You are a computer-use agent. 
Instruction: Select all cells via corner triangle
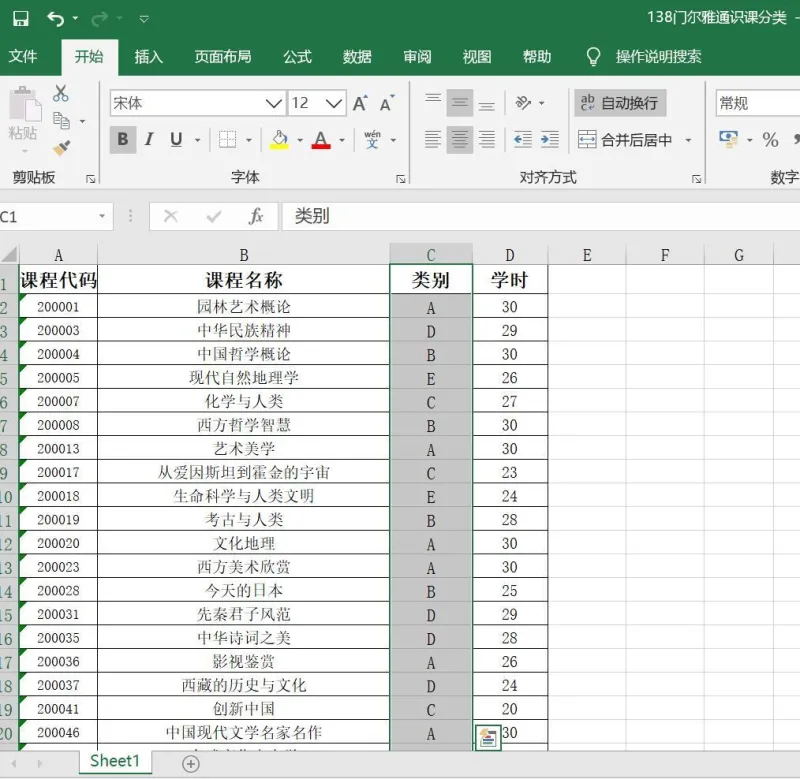pyautogui.click(x=9, y=254)
